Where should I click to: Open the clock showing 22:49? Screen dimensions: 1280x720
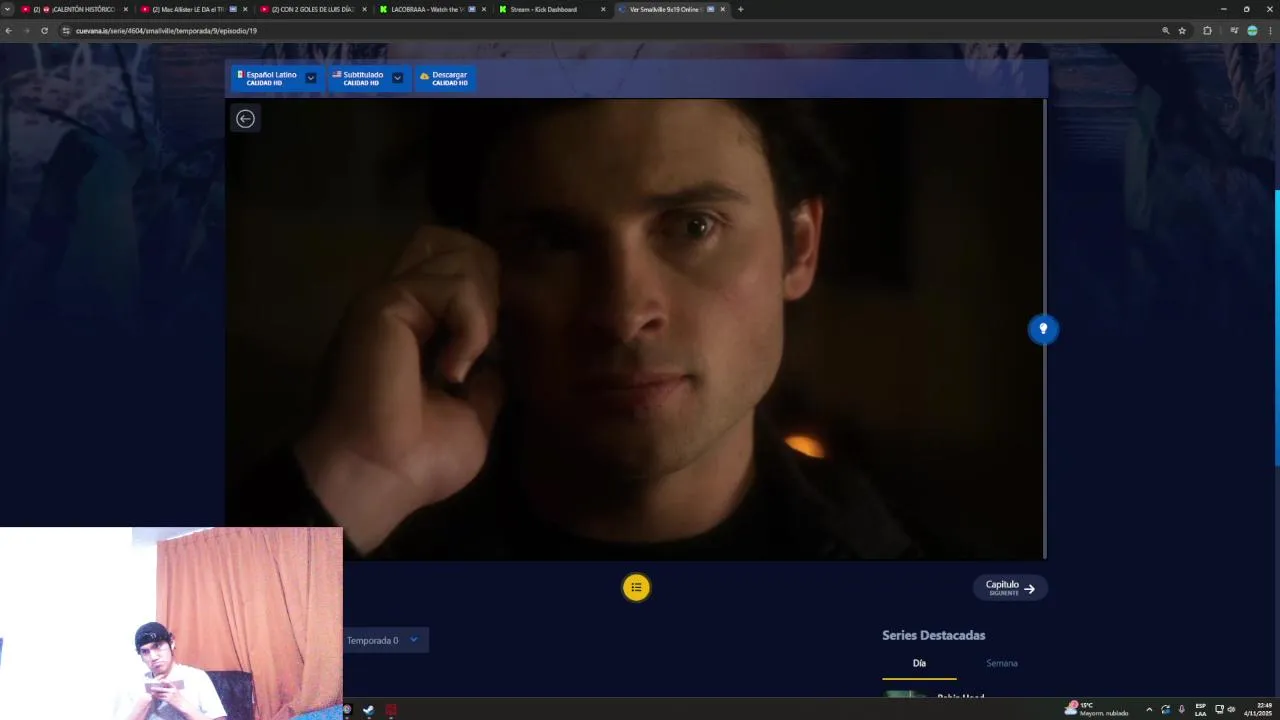1257,710
